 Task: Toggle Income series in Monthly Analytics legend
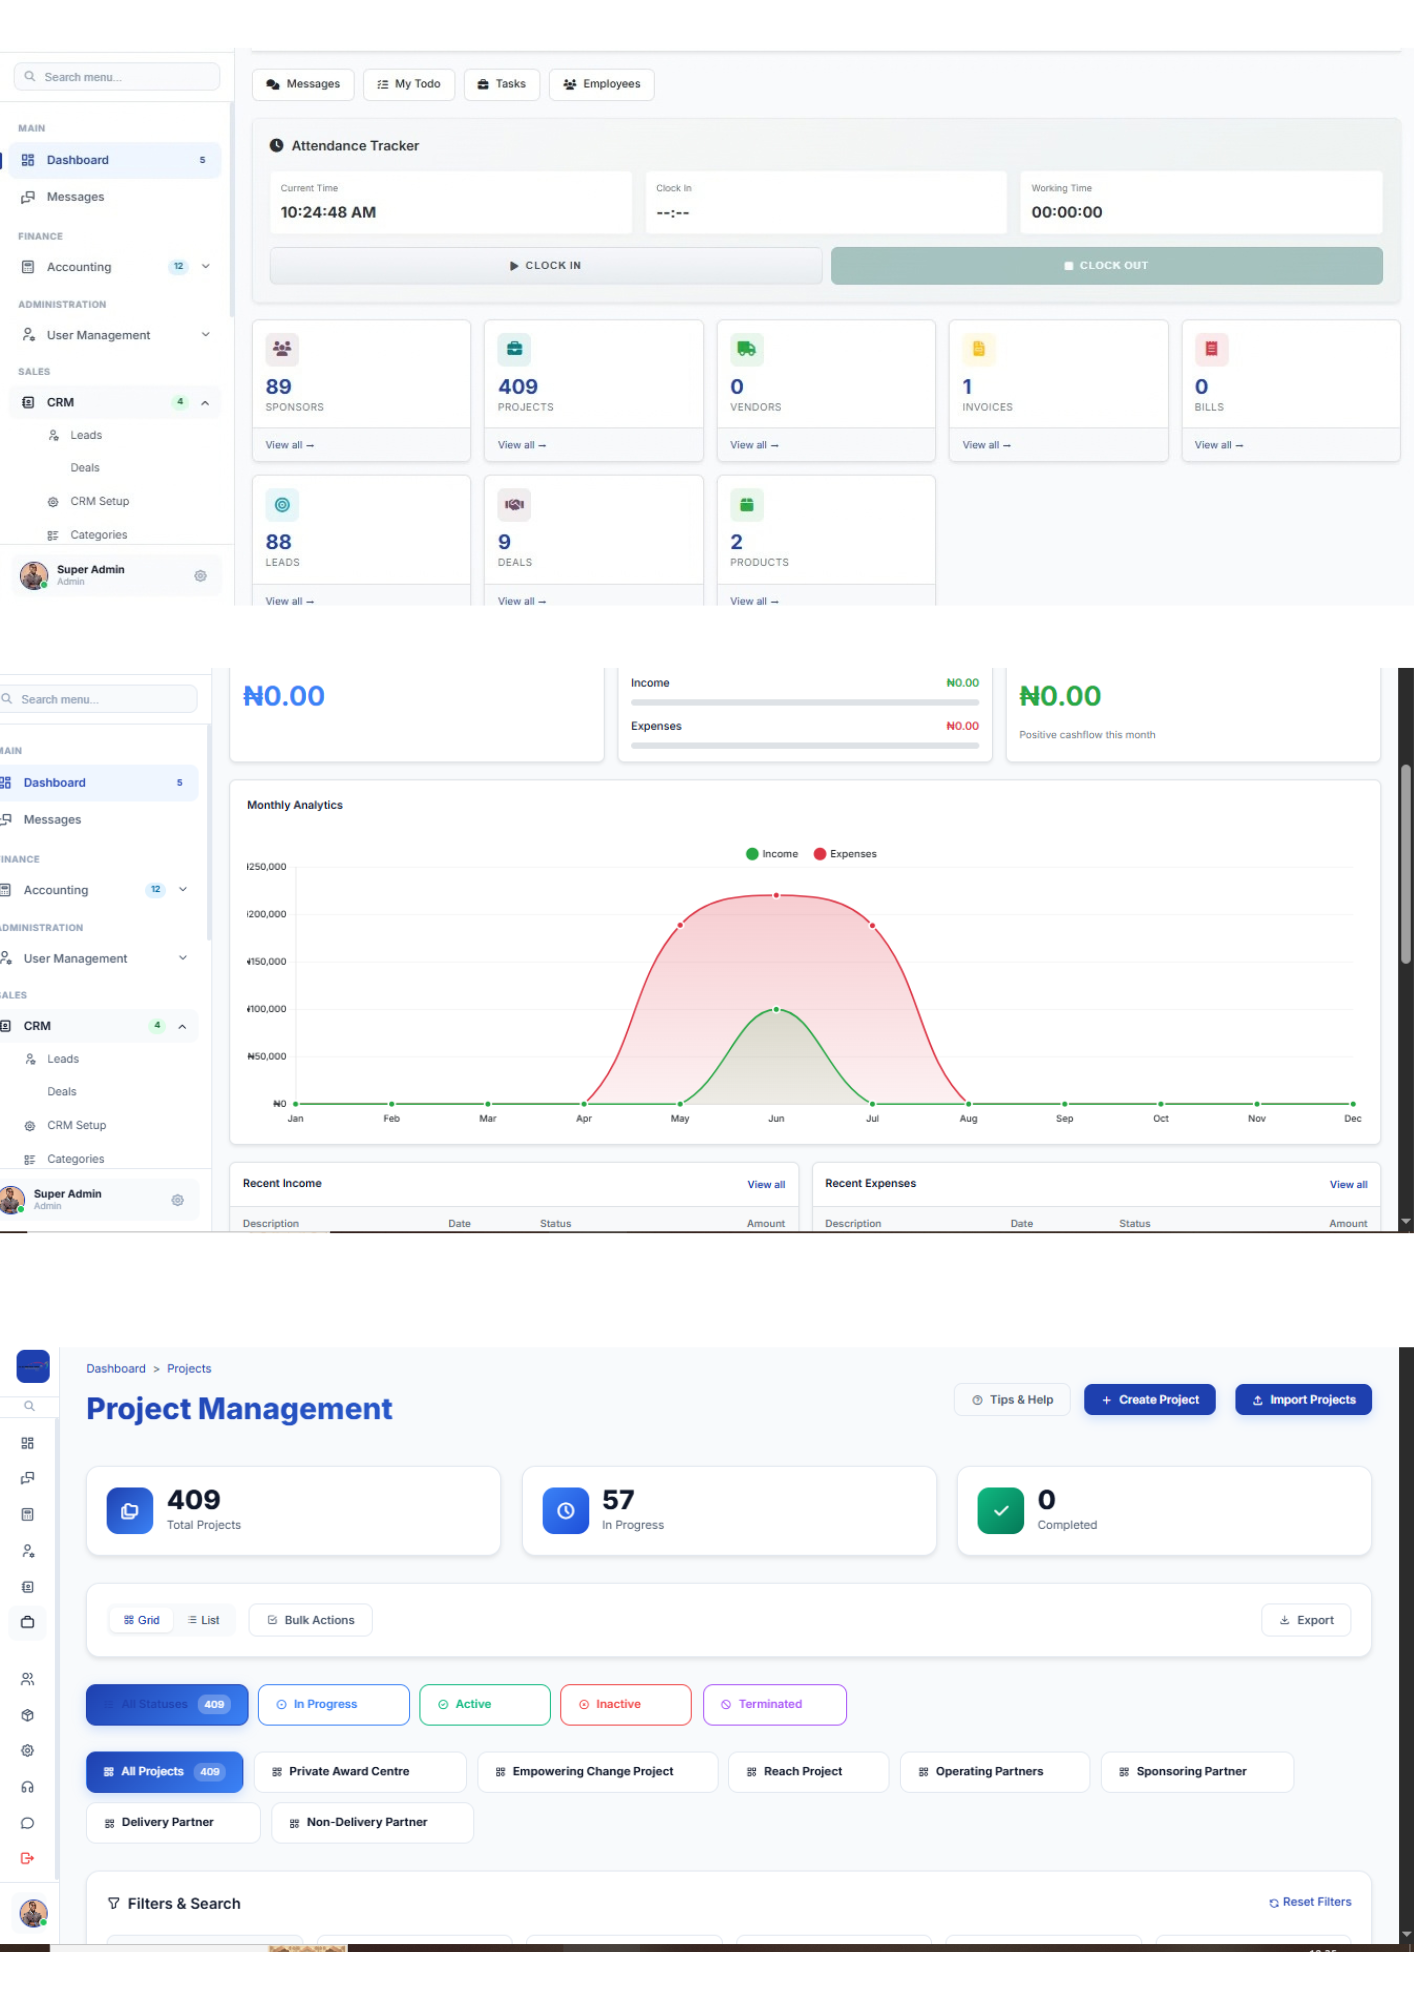[772, 854]
